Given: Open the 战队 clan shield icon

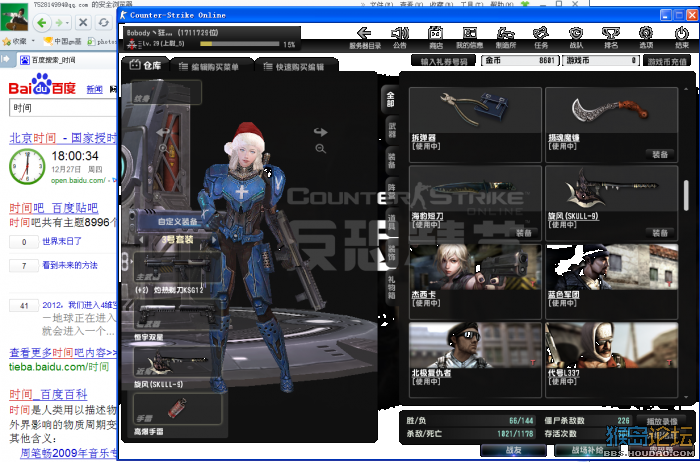Looking at the screenshot, I should (x=576, y=37).
